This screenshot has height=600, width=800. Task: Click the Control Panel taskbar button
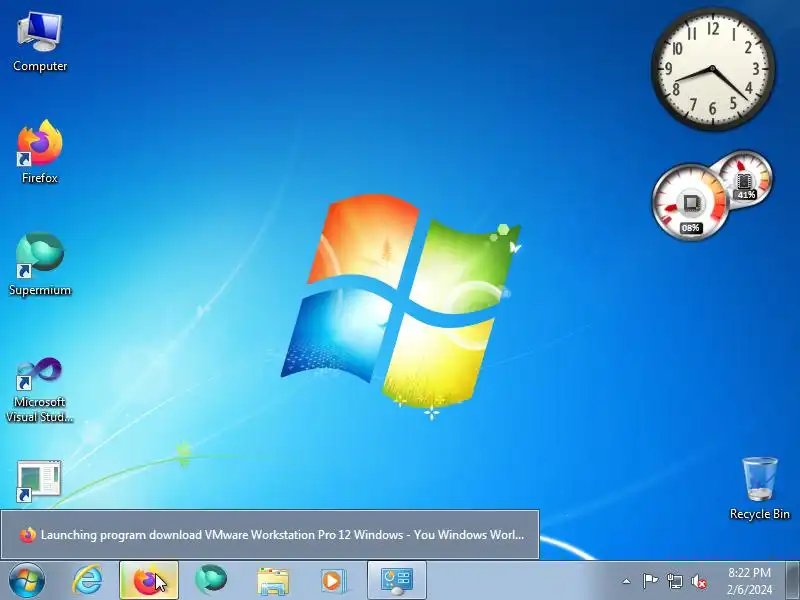tap(397, 580)
